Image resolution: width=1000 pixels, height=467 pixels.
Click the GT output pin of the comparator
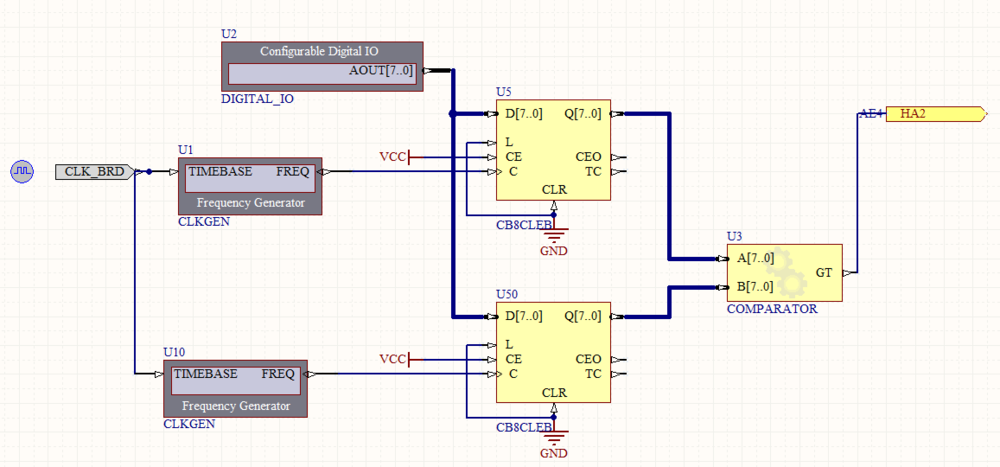(x=824, y=272)
